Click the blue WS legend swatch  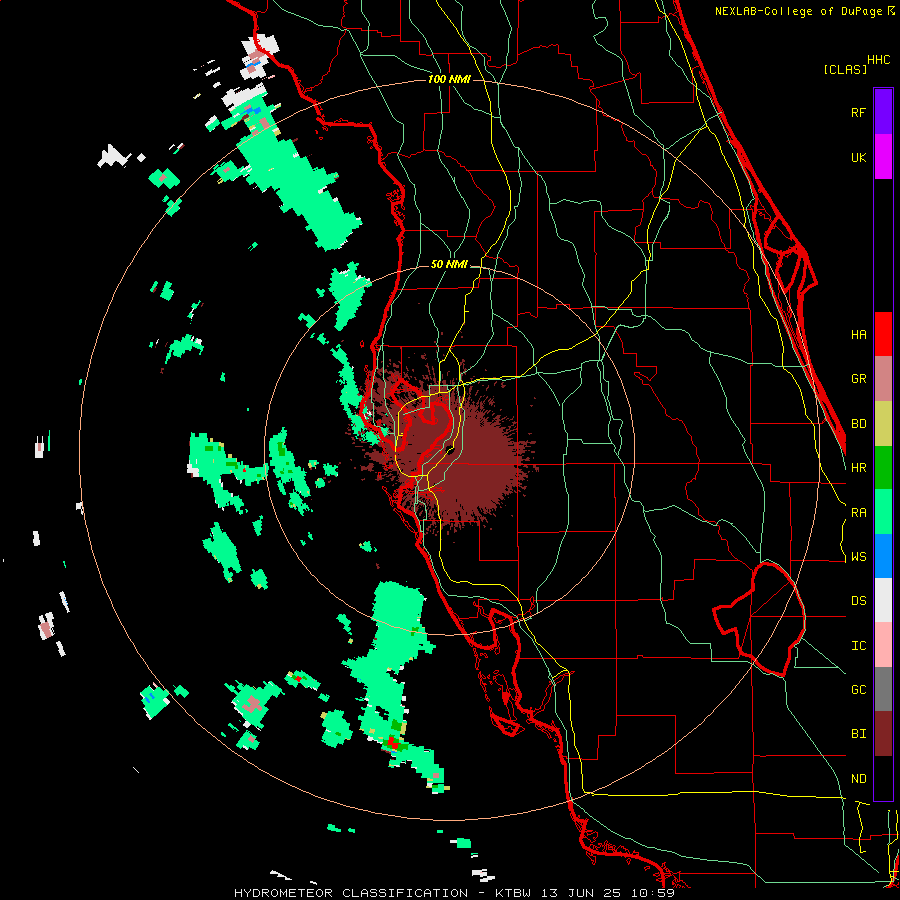pos(883,556)
